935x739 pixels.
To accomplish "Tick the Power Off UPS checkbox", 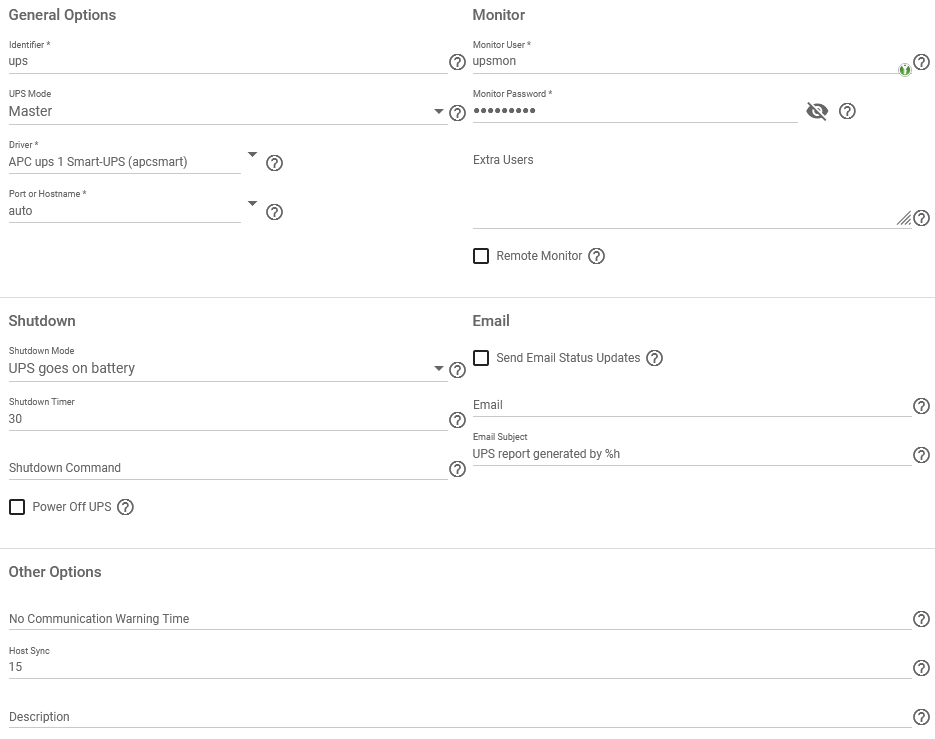I will click(17, 507).
